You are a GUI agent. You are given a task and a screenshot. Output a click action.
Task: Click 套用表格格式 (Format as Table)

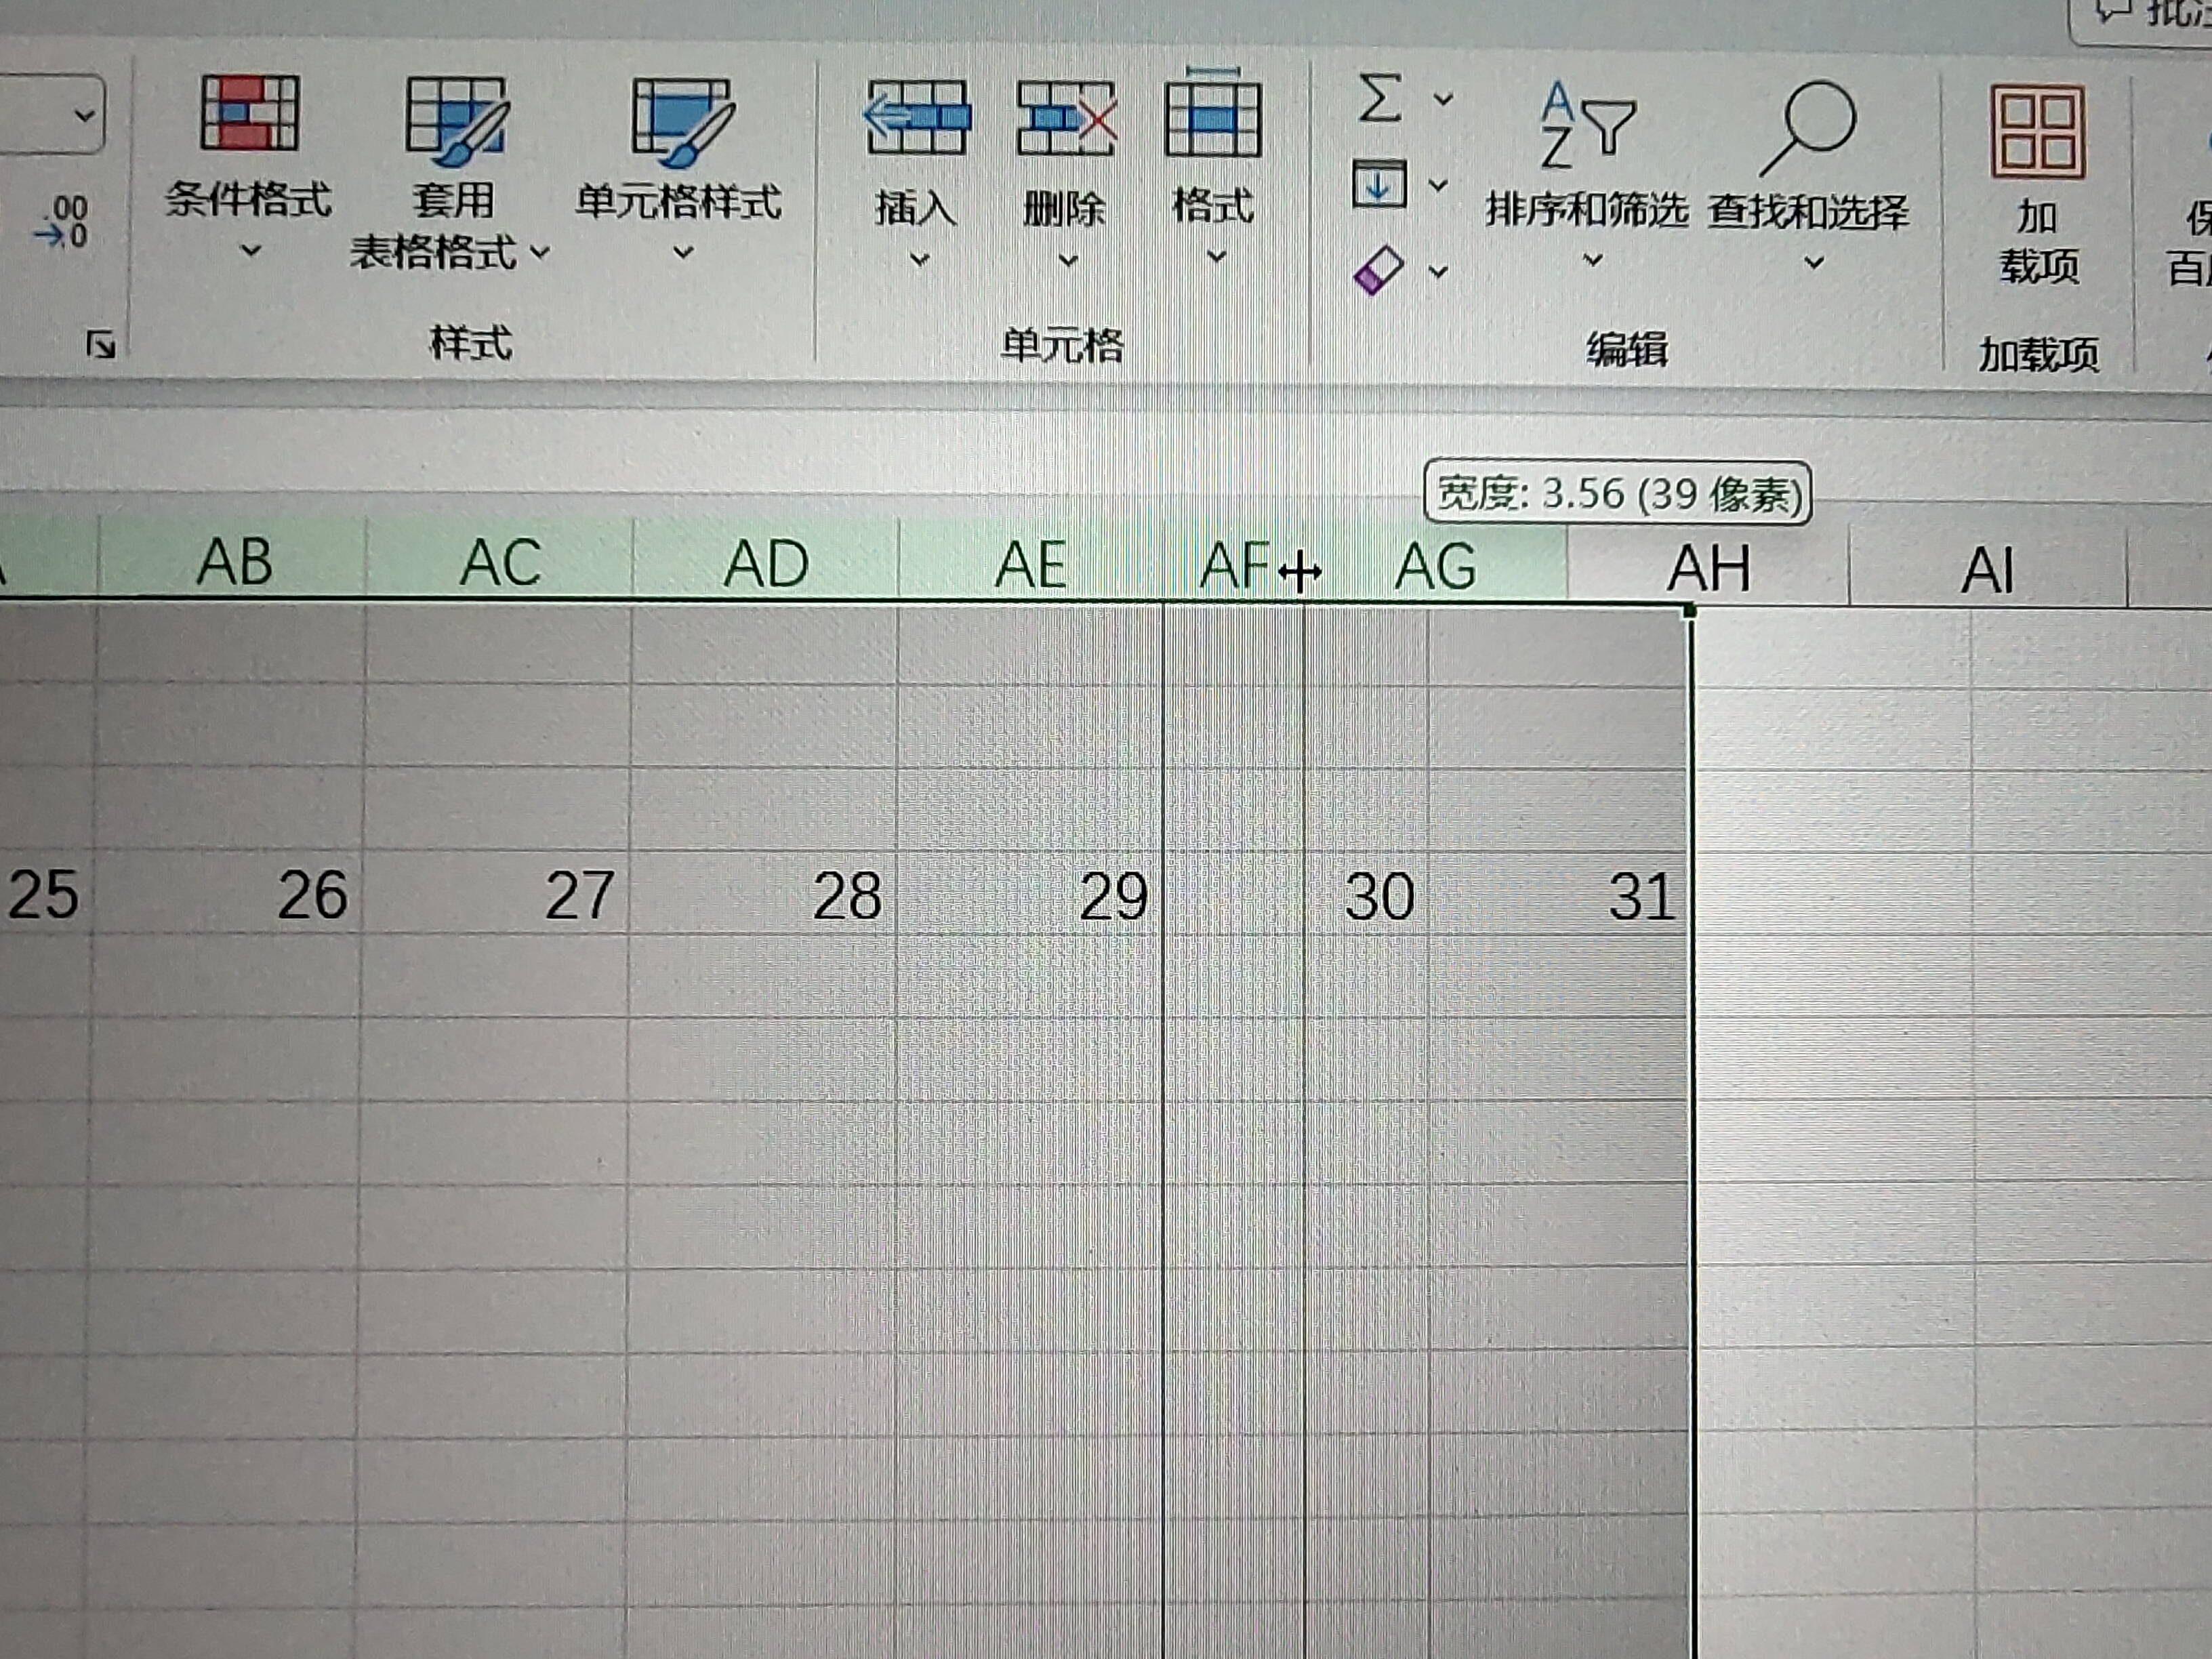[x=455, y=160]
